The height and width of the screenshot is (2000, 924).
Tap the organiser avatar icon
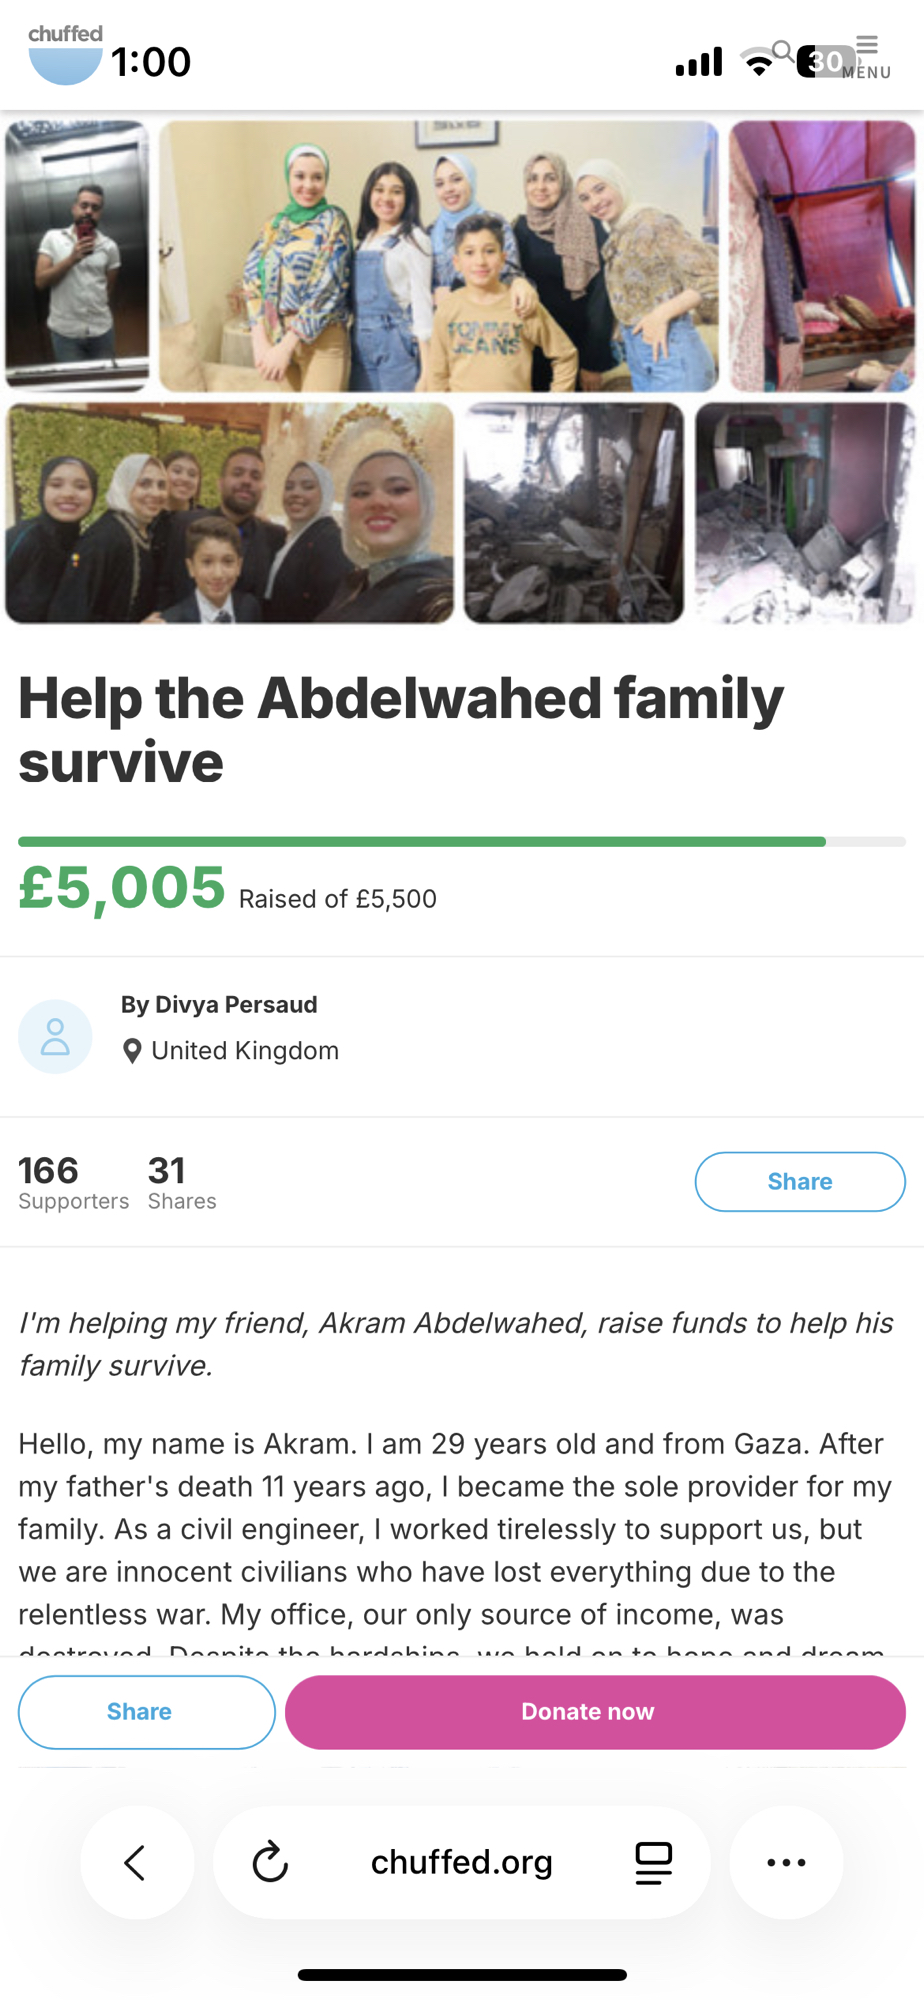pyautogui.click(x=55, y=1036)
